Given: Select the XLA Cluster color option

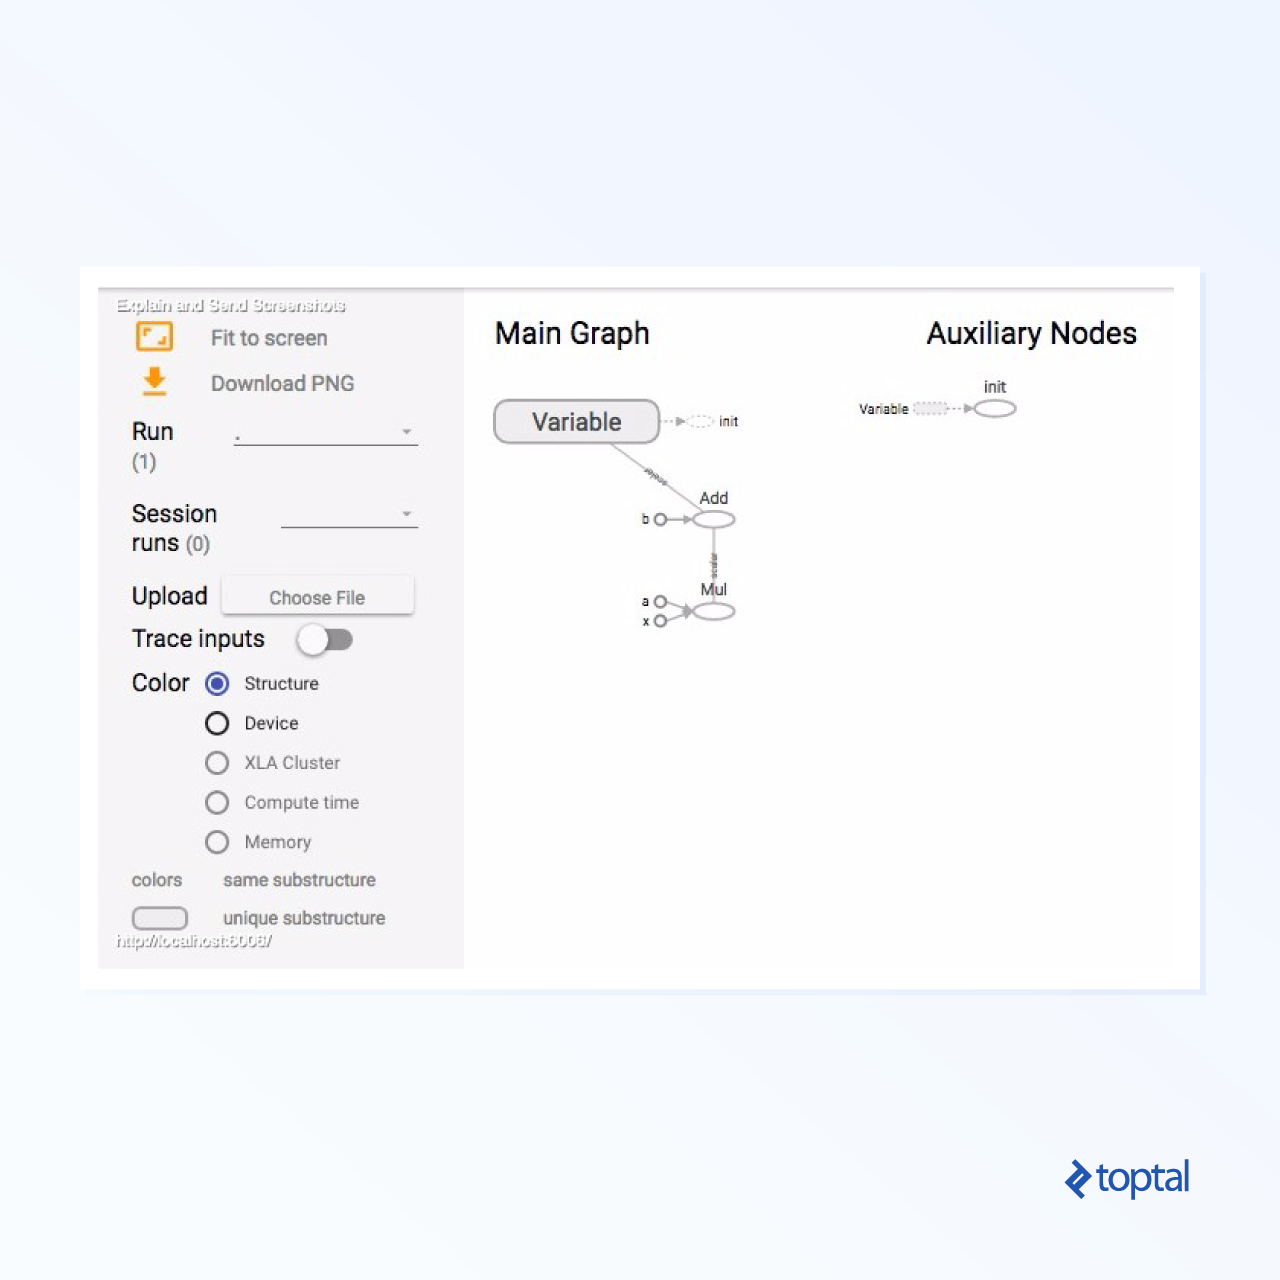Looking at the screenshot, I should click(217, 762).
